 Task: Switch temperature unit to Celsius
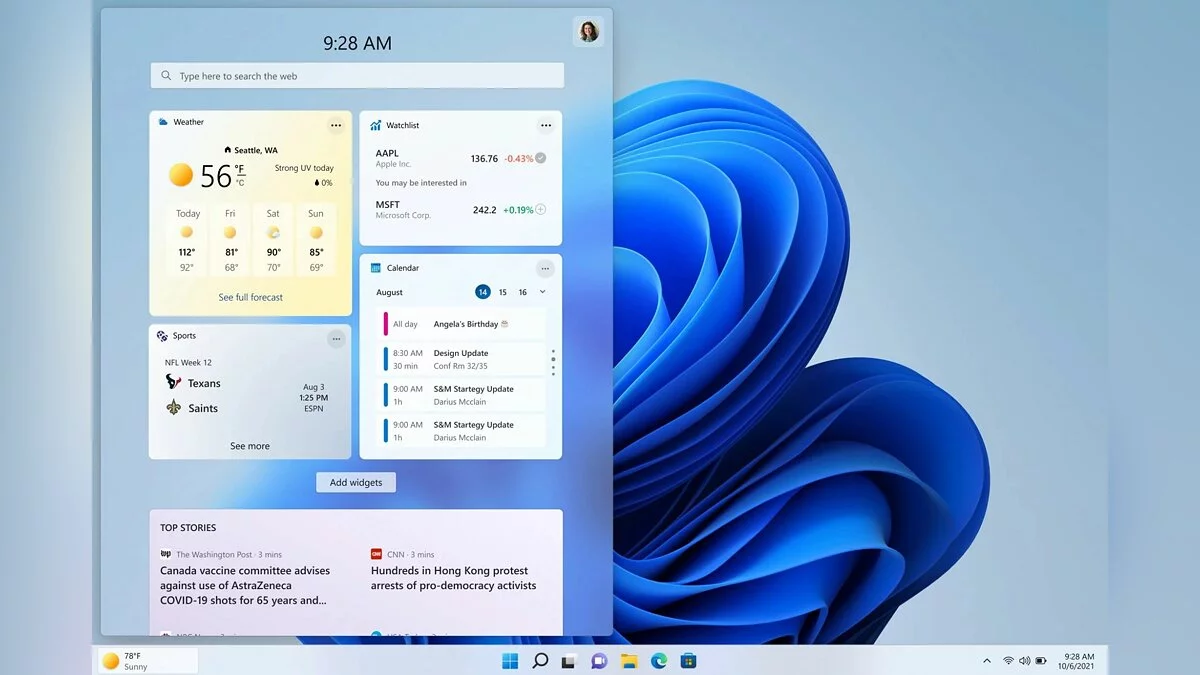pyautogui.click(x=240, y=183)
